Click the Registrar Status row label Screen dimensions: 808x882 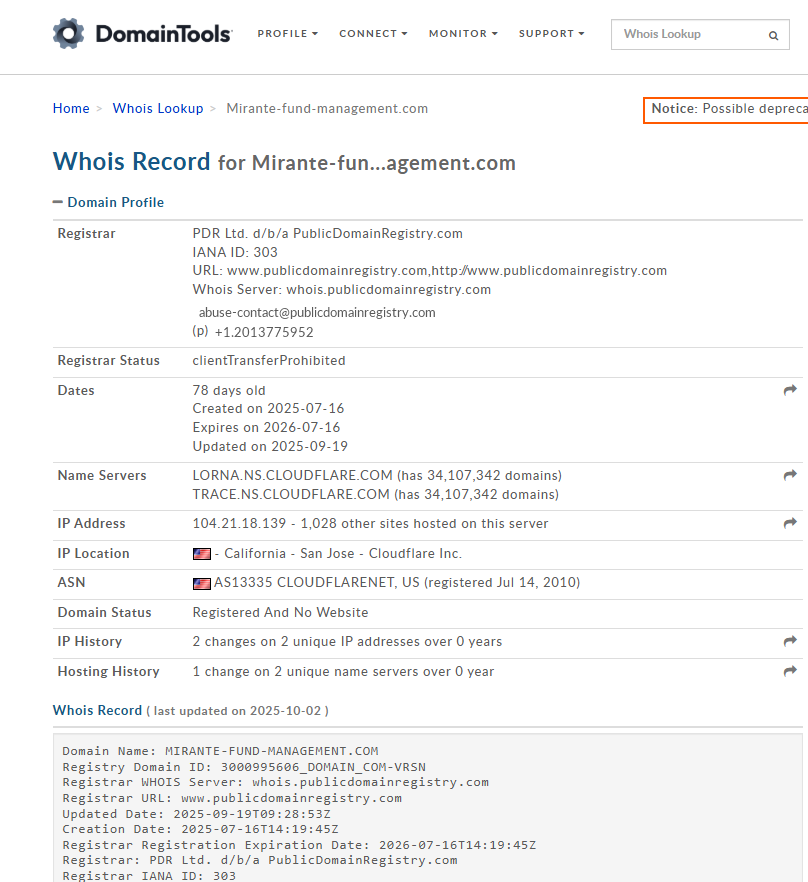pos(109,361)
